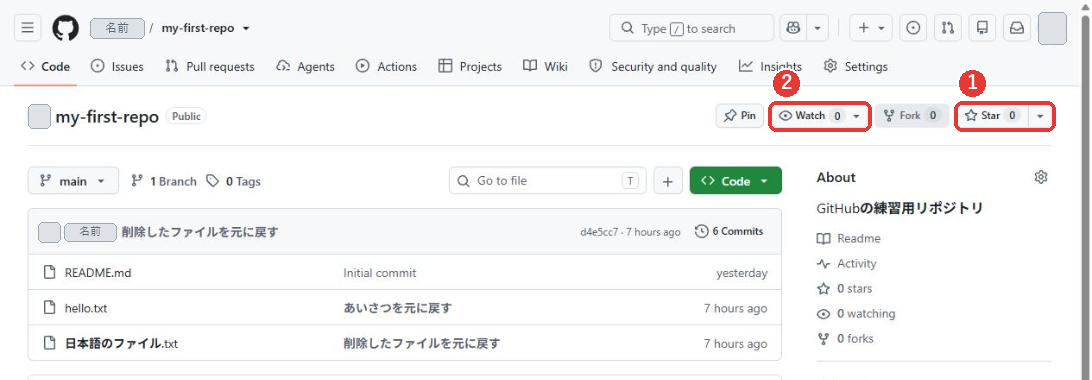Screen dimensions: 1092x380
Task: Open the repositories icon in the header
Action: coord(983,29)
